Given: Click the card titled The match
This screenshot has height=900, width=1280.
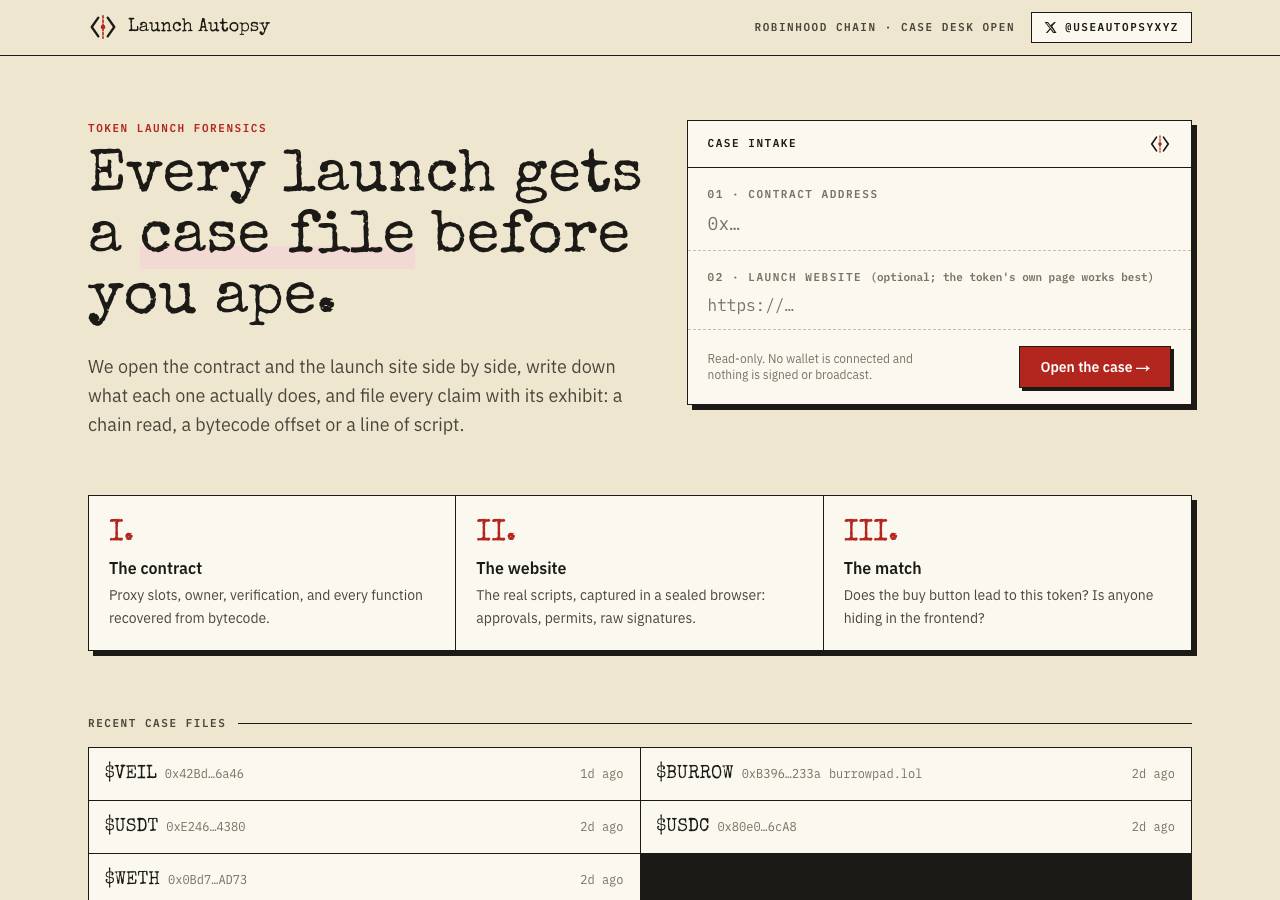Looking at the screenshot, I should pos(1007,573).
